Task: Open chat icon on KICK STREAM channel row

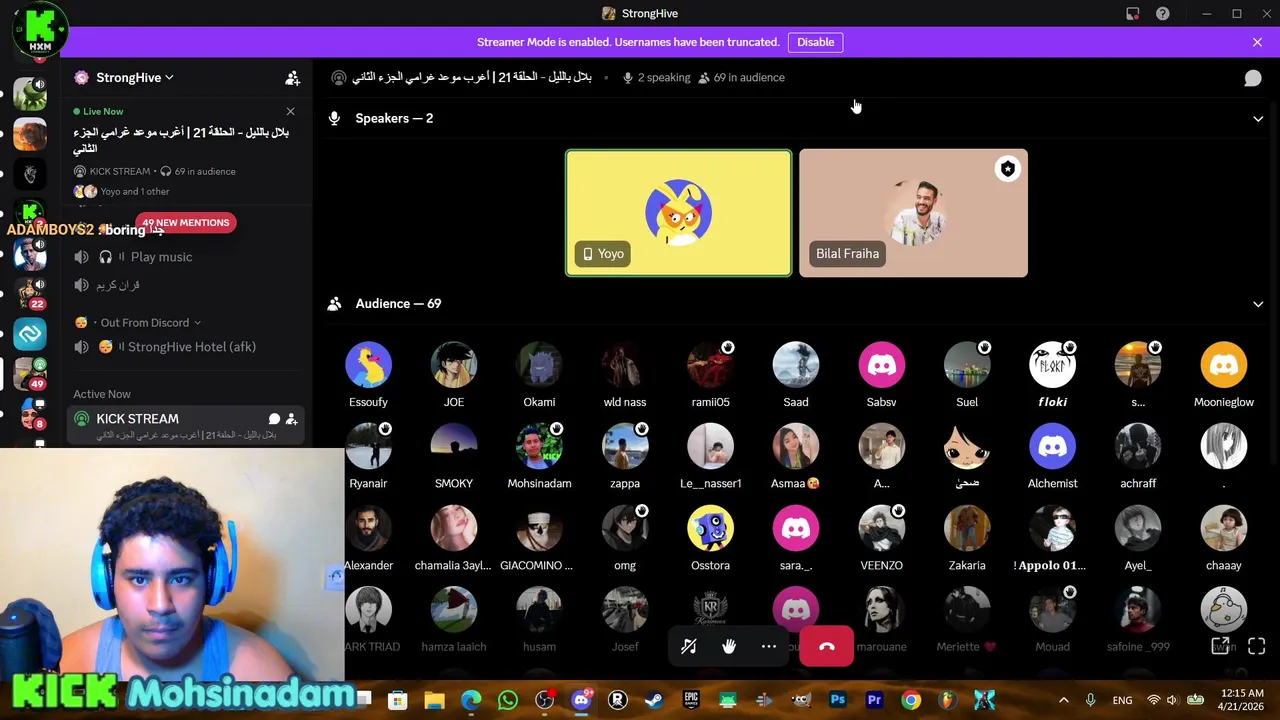Action: (274, 419)
